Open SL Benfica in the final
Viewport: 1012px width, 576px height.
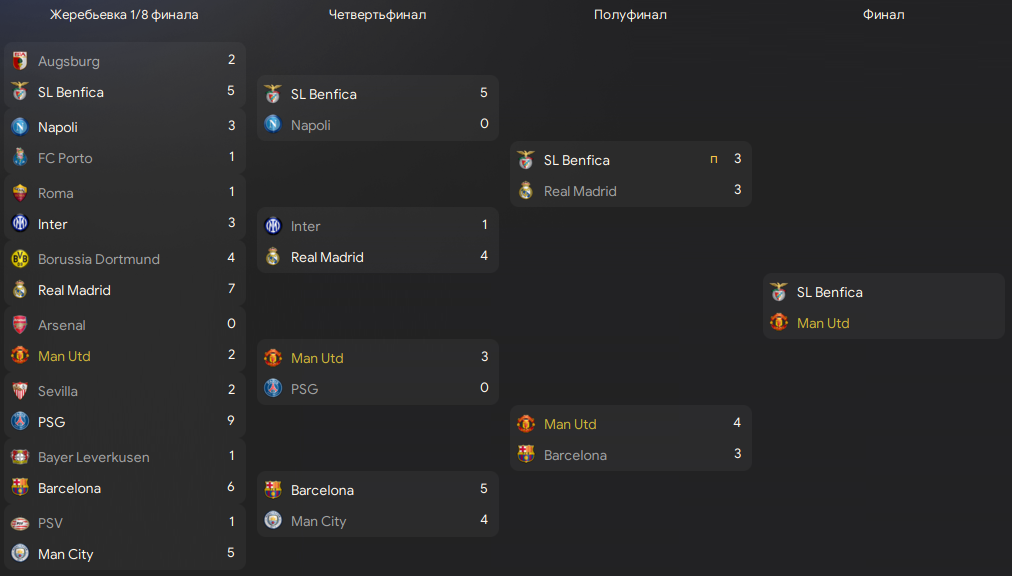click(x=829, y=292)
